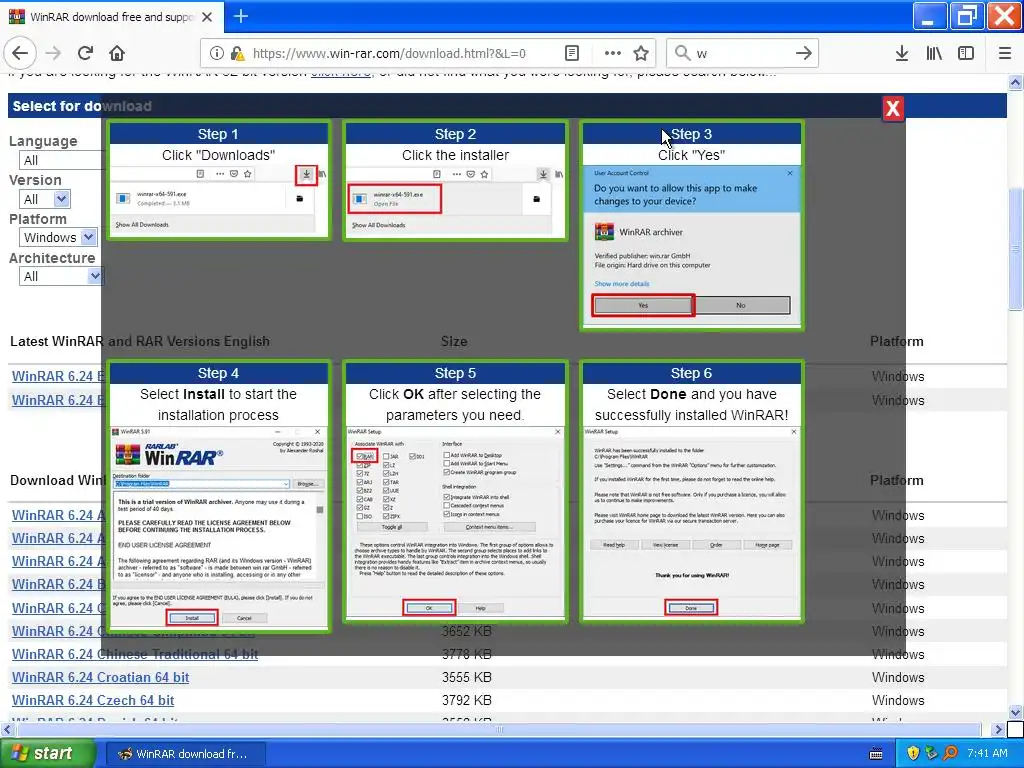The width and height of the screenshot is (1024, 768).
Task: Open page actions three-dot menu
Action: (613, 54)
